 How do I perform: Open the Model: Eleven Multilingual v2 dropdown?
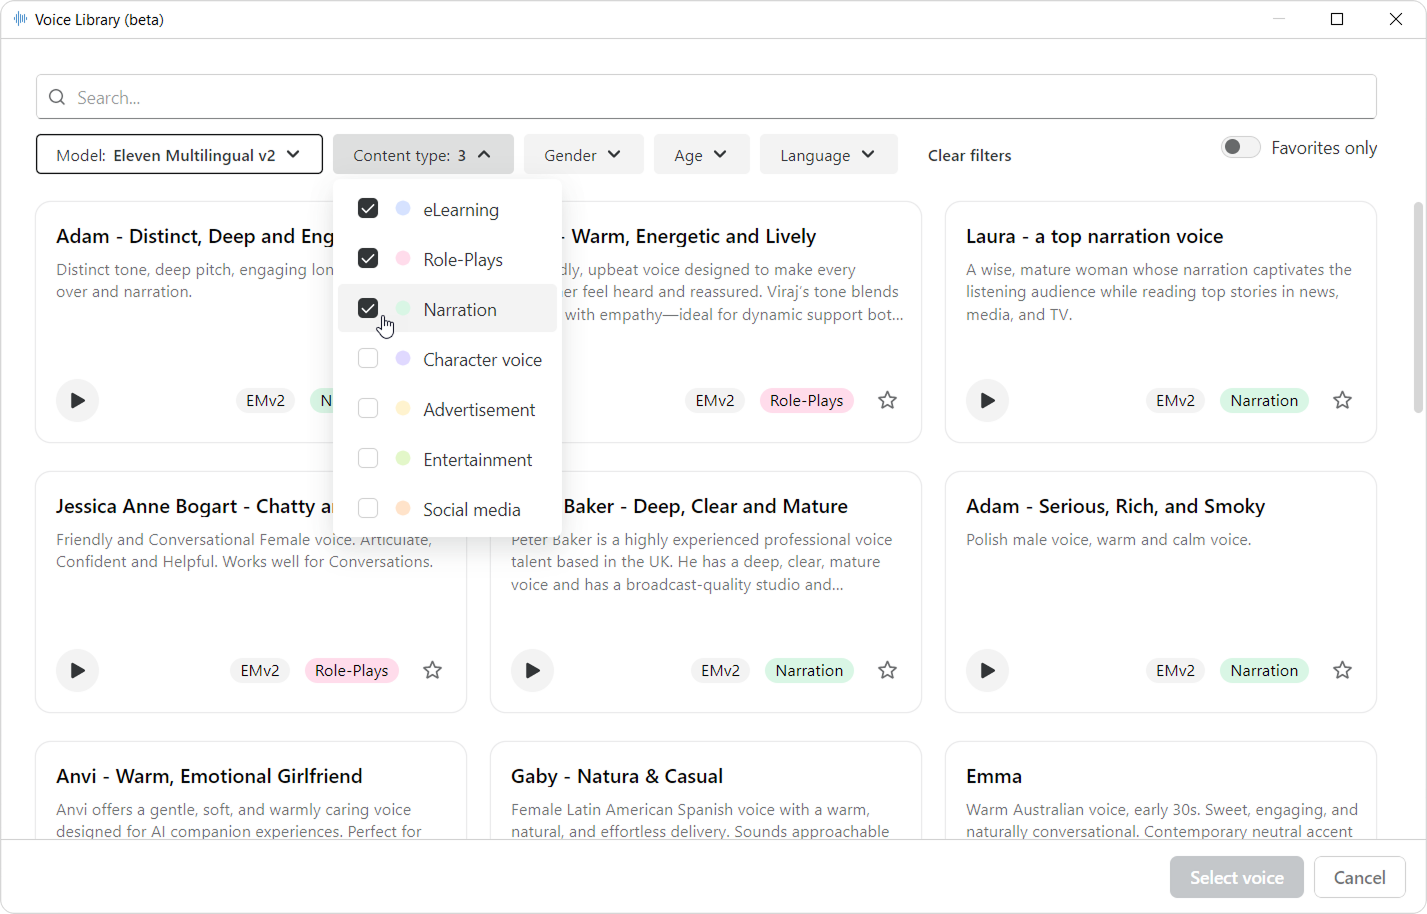179,155
